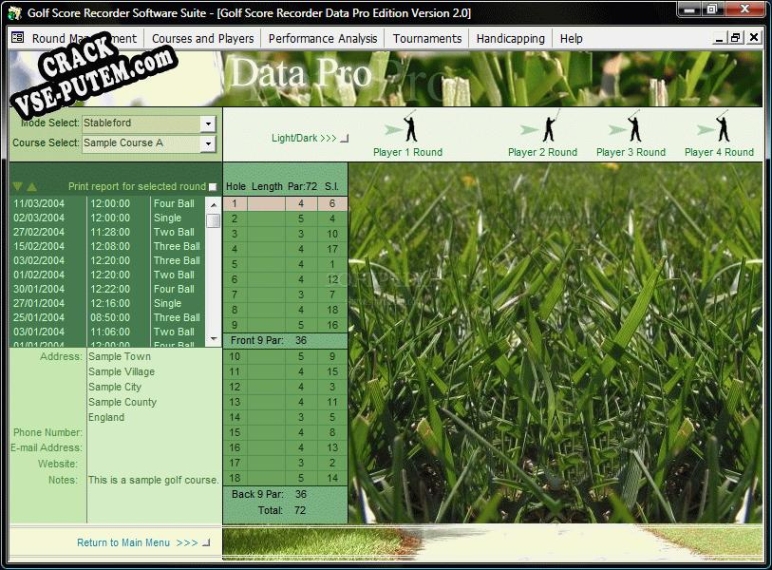Click the S.I. column header

(x=332, y=187)
